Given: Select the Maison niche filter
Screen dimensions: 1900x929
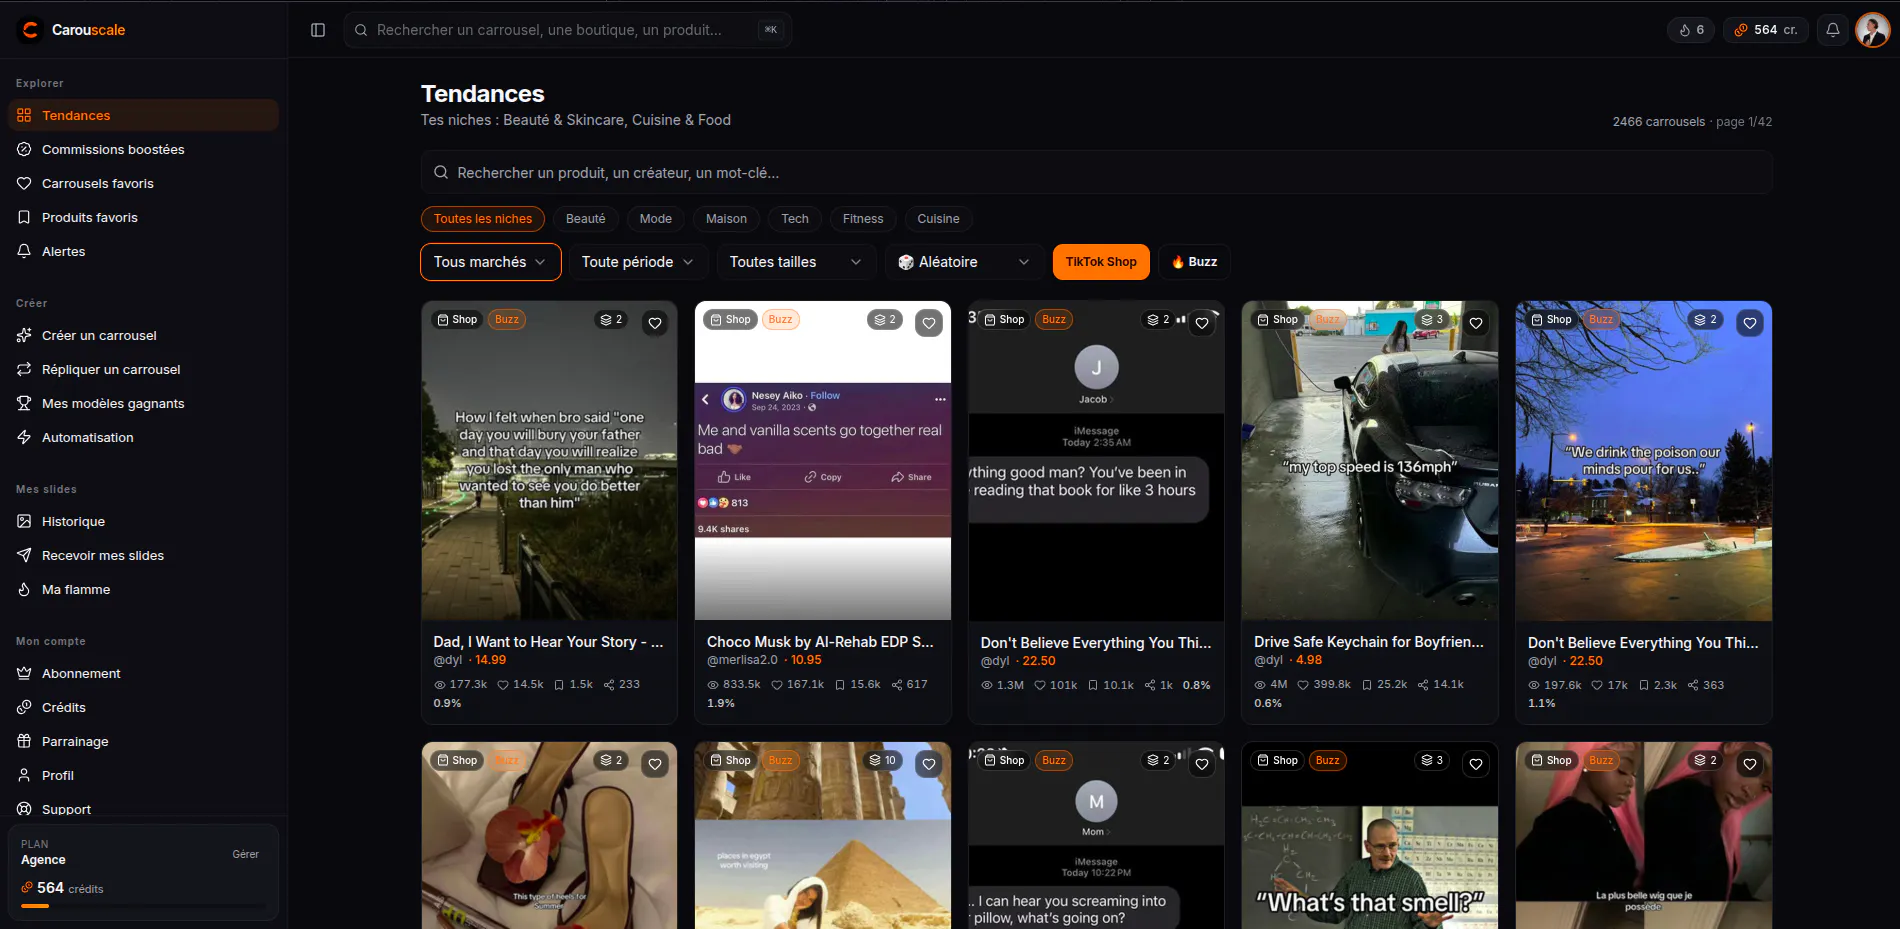Looking at the screenshot, I should click(726, 219).
